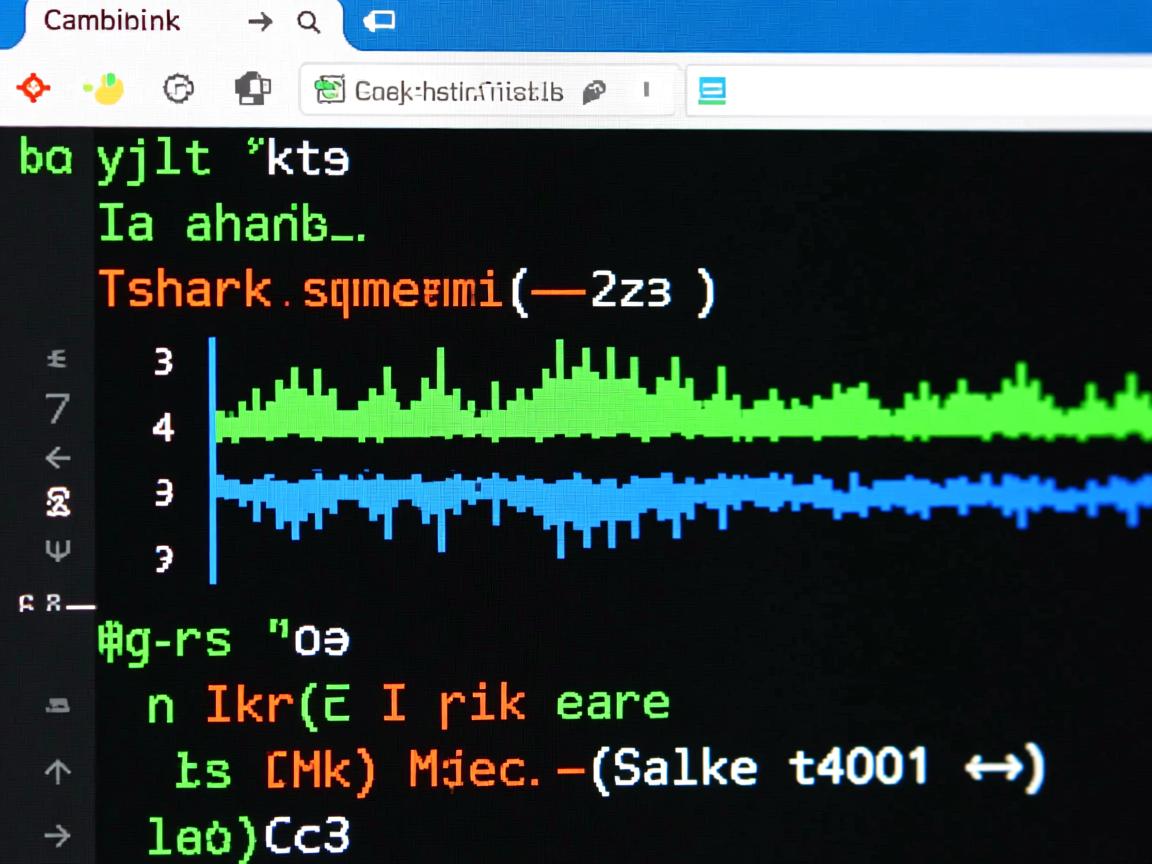Switch to the Cambibink browser tab
Image resolution: width=1152 pixels, height=864 pixels.
click(x=112, y=21)
